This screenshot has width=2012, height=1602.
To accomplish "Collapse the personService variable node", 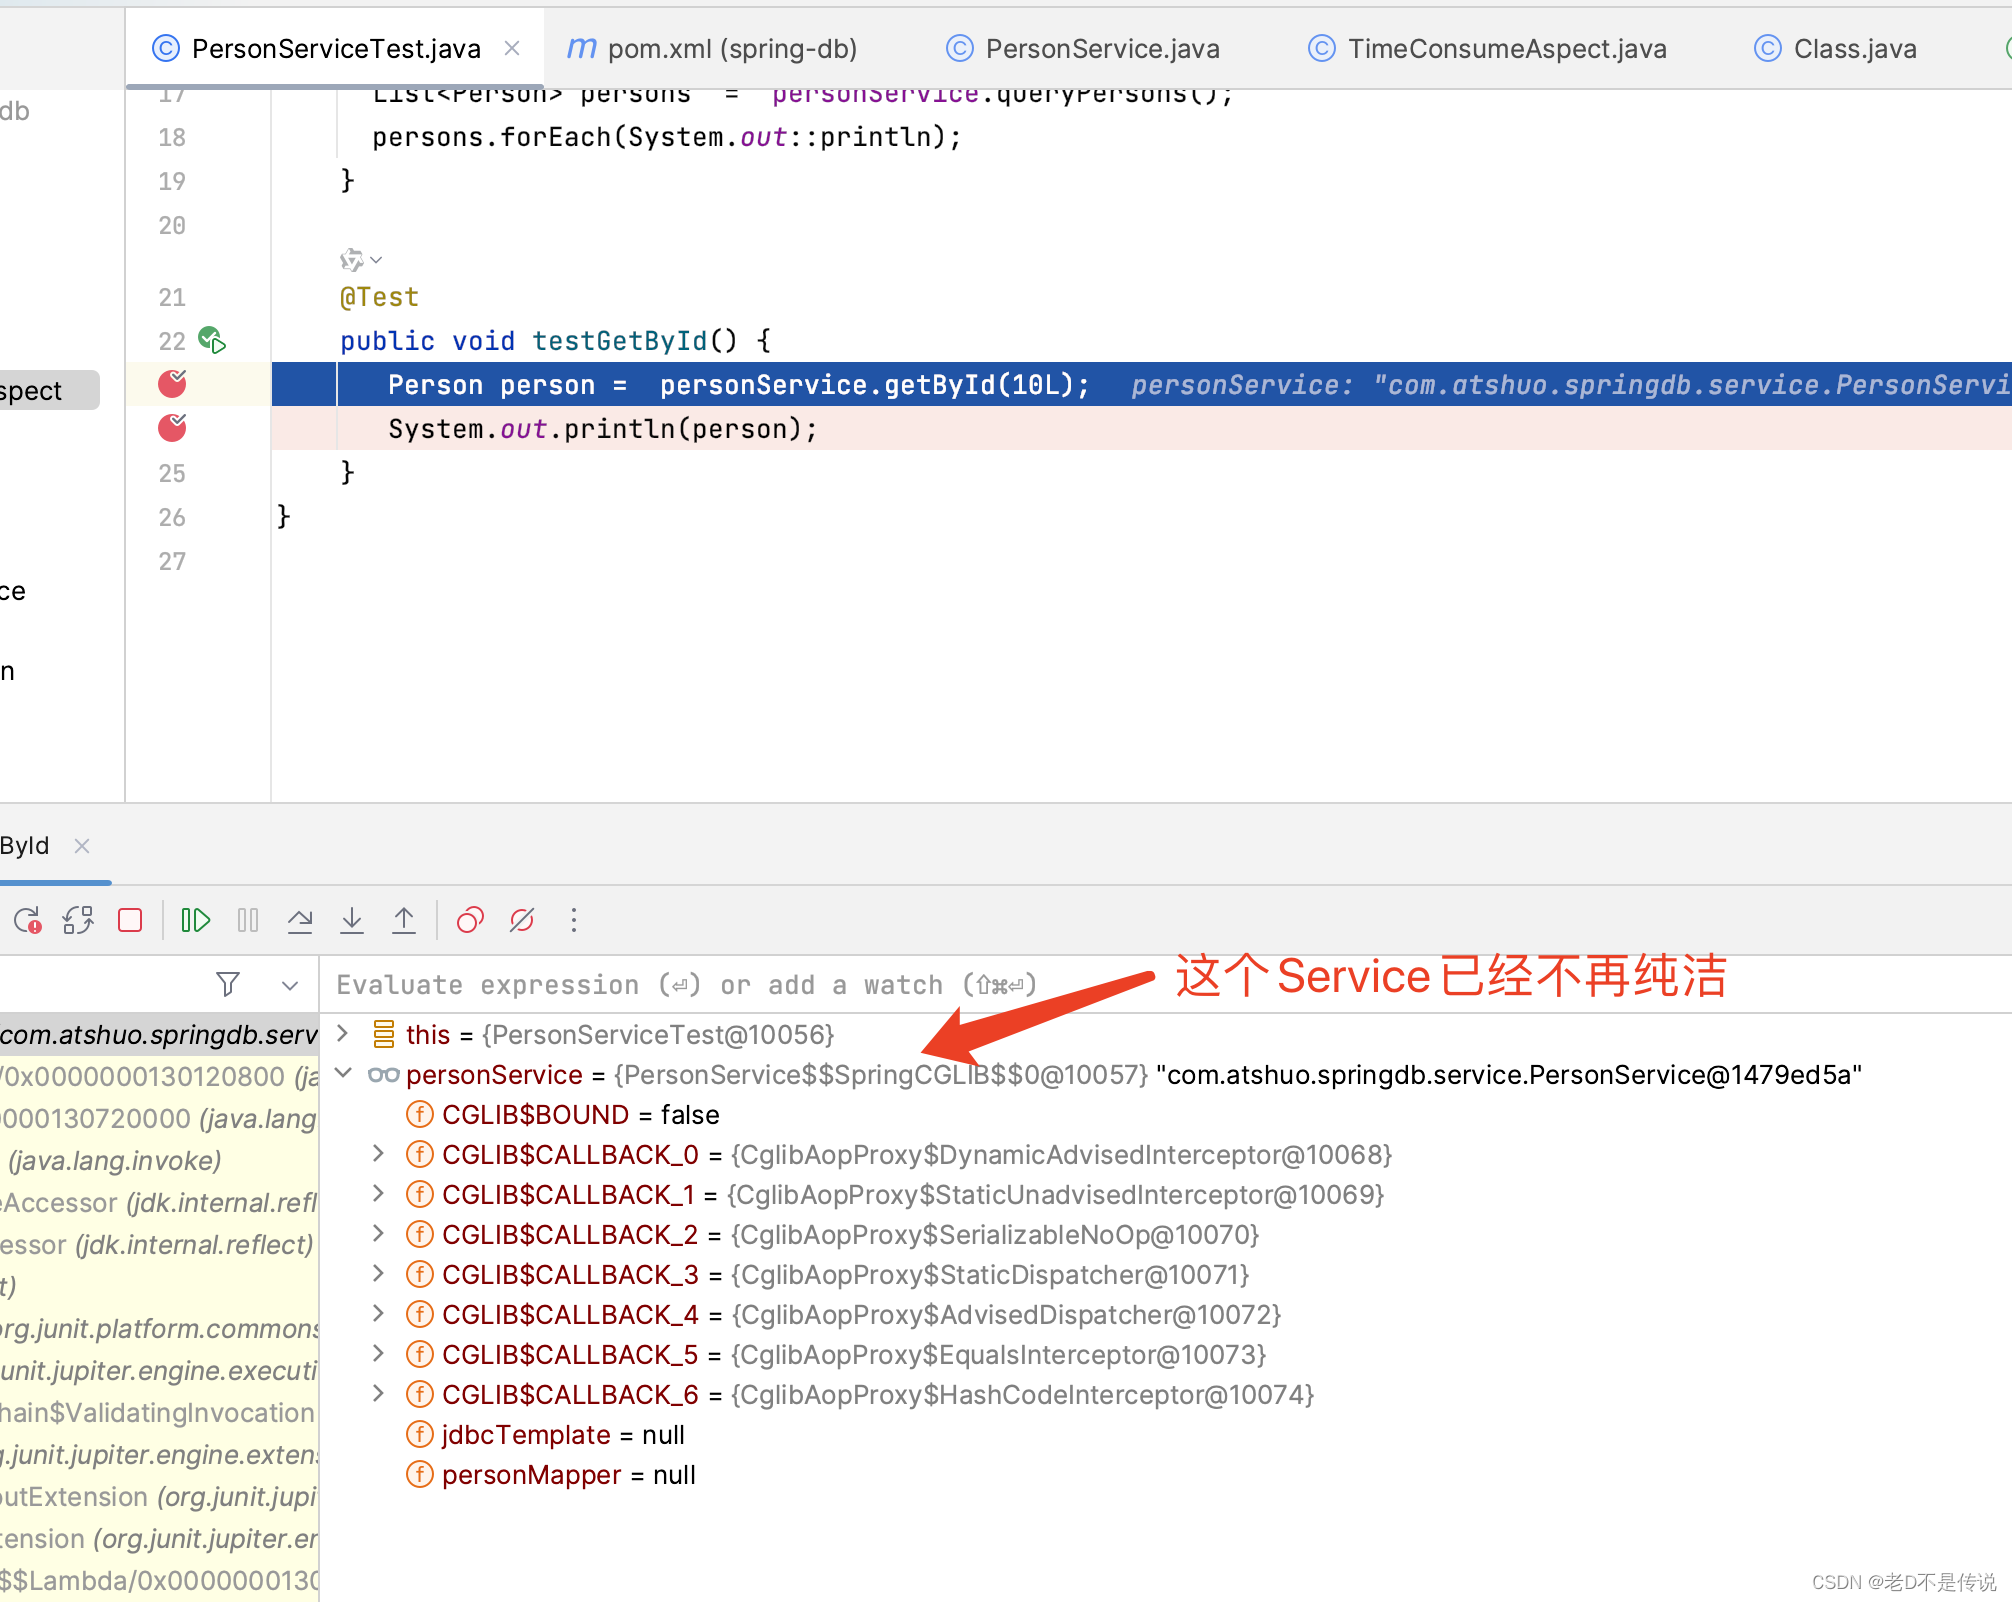I will 343,1073.
